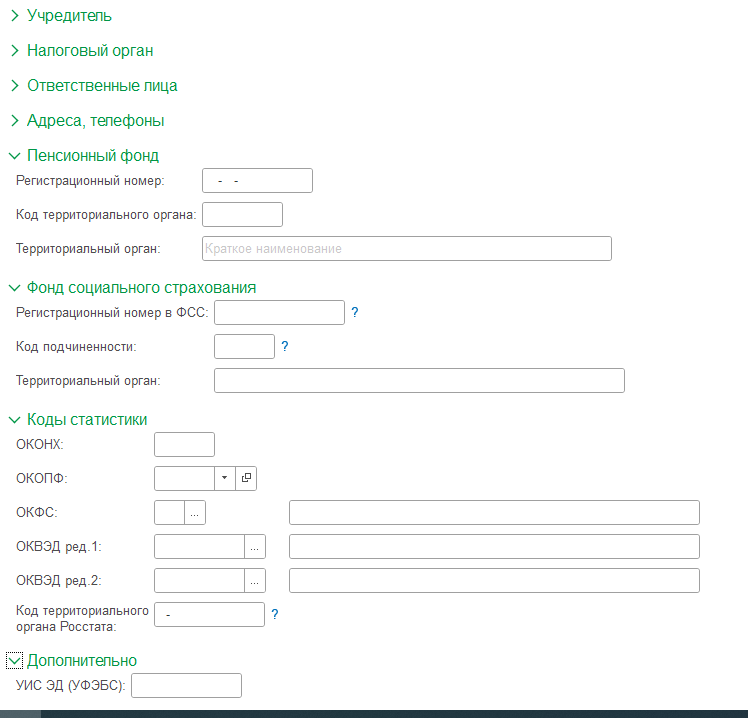This screenshot has height=718, width=748.
Task: Select the Ответственные лица heading text
Action: 102,85
